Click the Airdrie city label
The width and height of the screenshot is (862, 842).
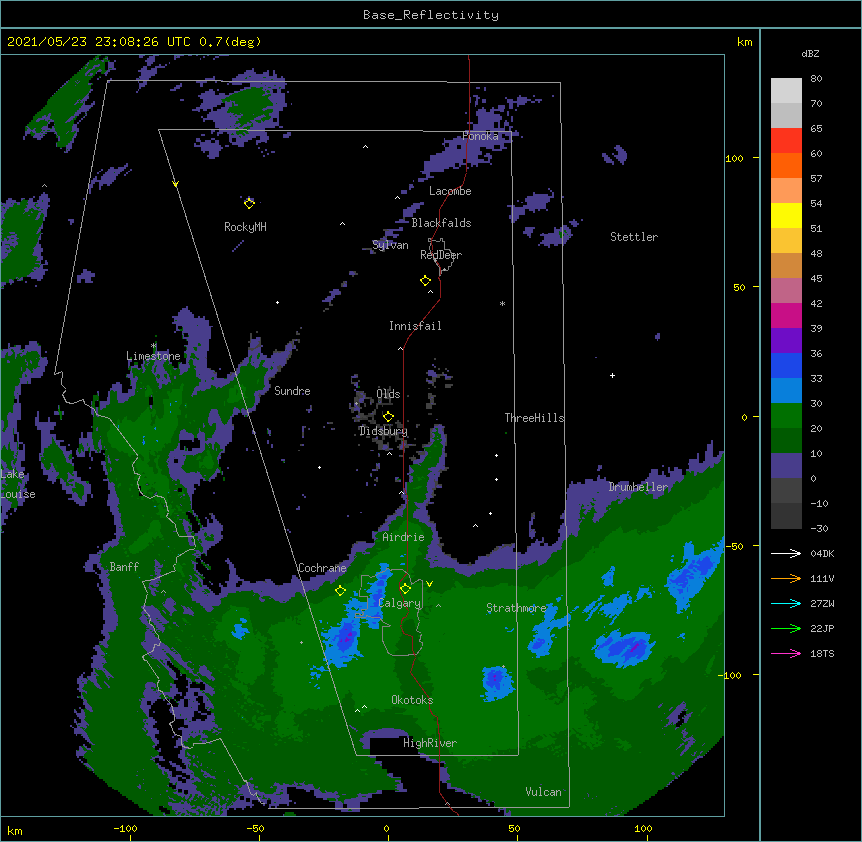pos(404,537)
